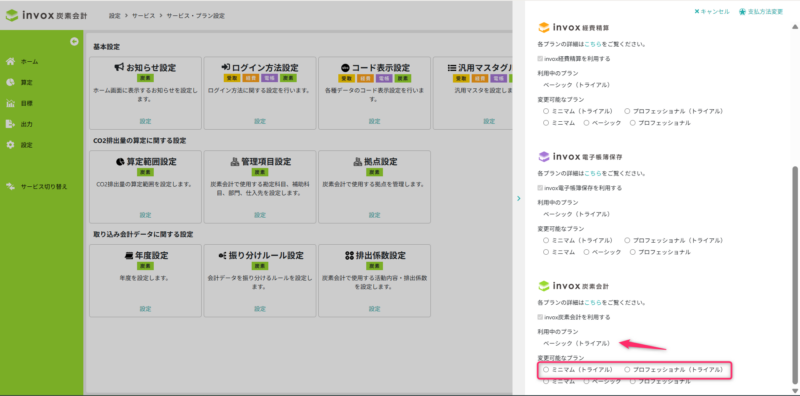Collapse the green sidebar with arrow icon

pyautogui.click(x=74, y=42)
